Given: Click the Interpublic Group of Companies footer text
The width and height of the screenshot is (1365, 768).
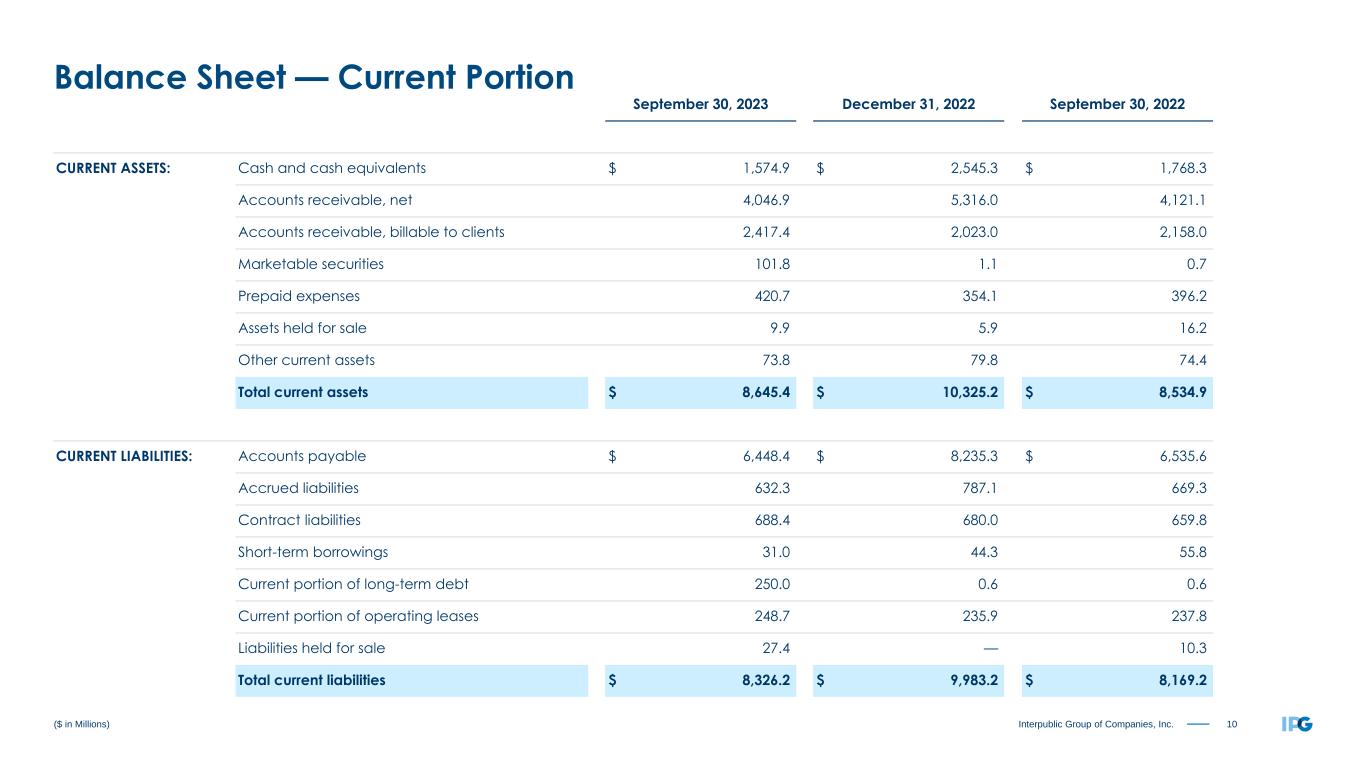Looking at the screenshot, I should 1097,724.
